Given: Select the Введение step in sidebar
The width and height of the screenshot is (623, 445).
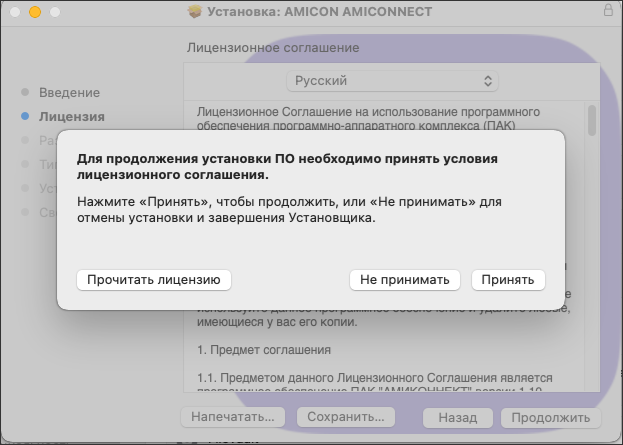Looking at the screenshot, I should coord(69,93).
